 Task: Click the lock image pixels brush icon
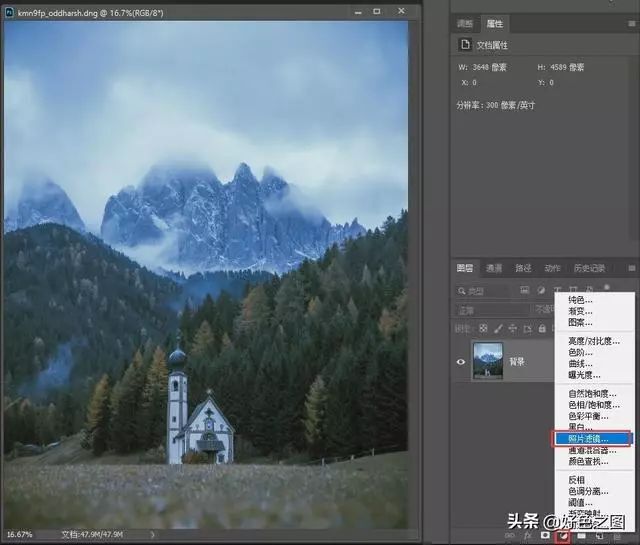point(498,328)
